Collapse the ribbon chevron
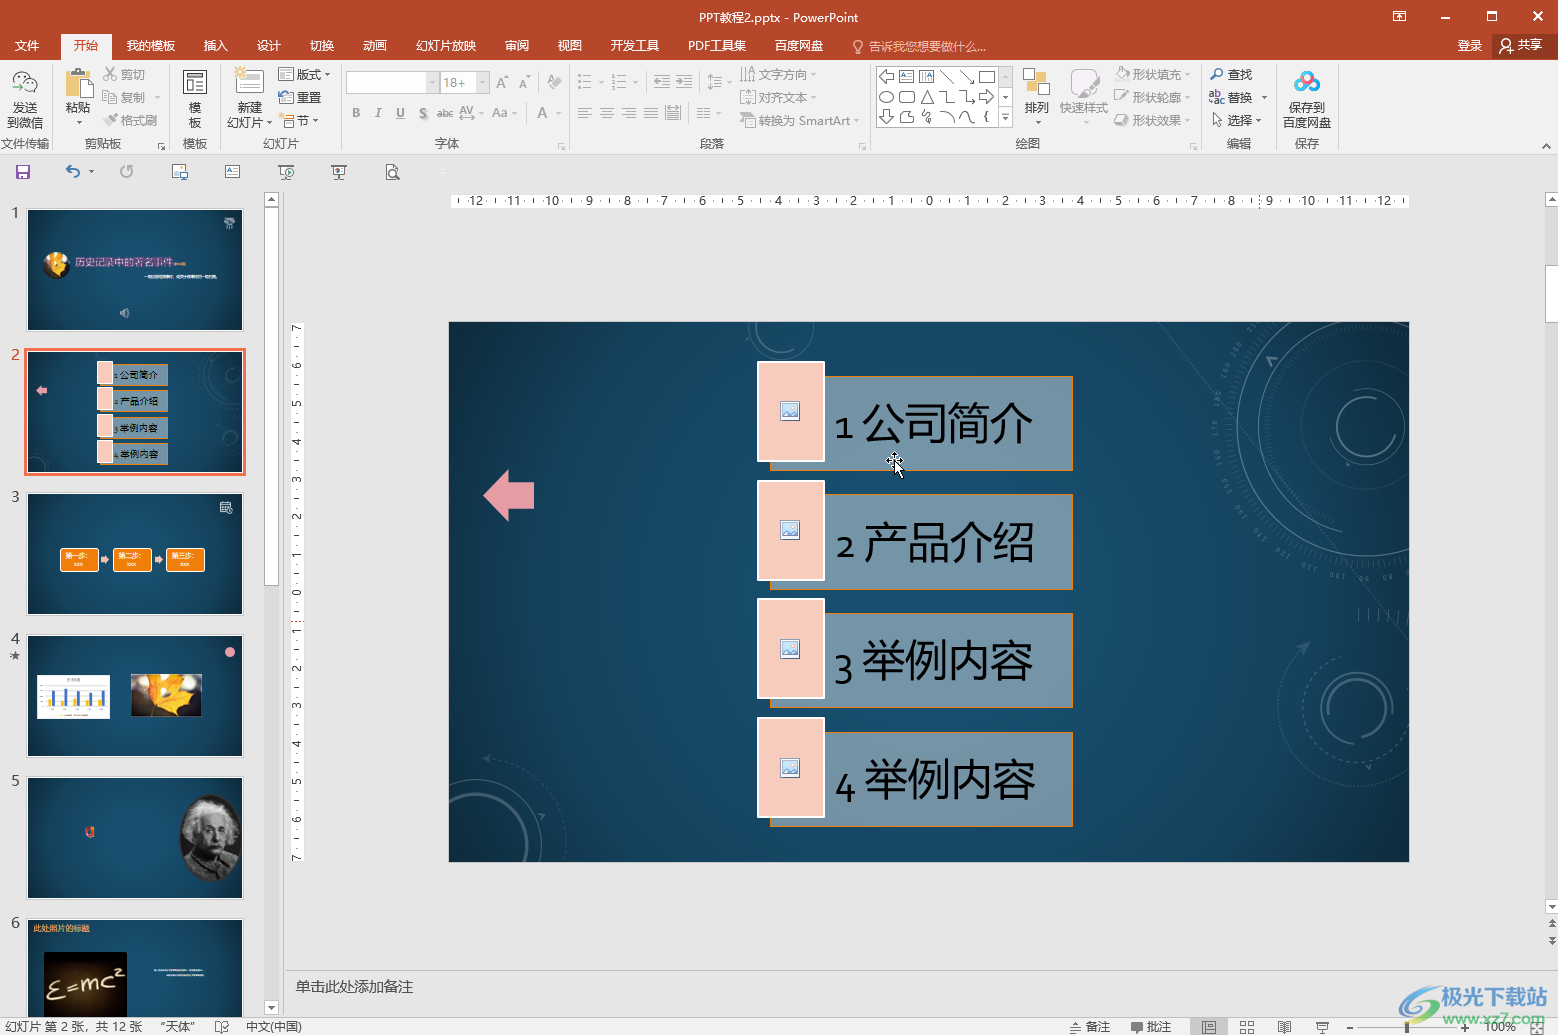This screenshot has height=1035, width=1558. (x=1546, y=146)
